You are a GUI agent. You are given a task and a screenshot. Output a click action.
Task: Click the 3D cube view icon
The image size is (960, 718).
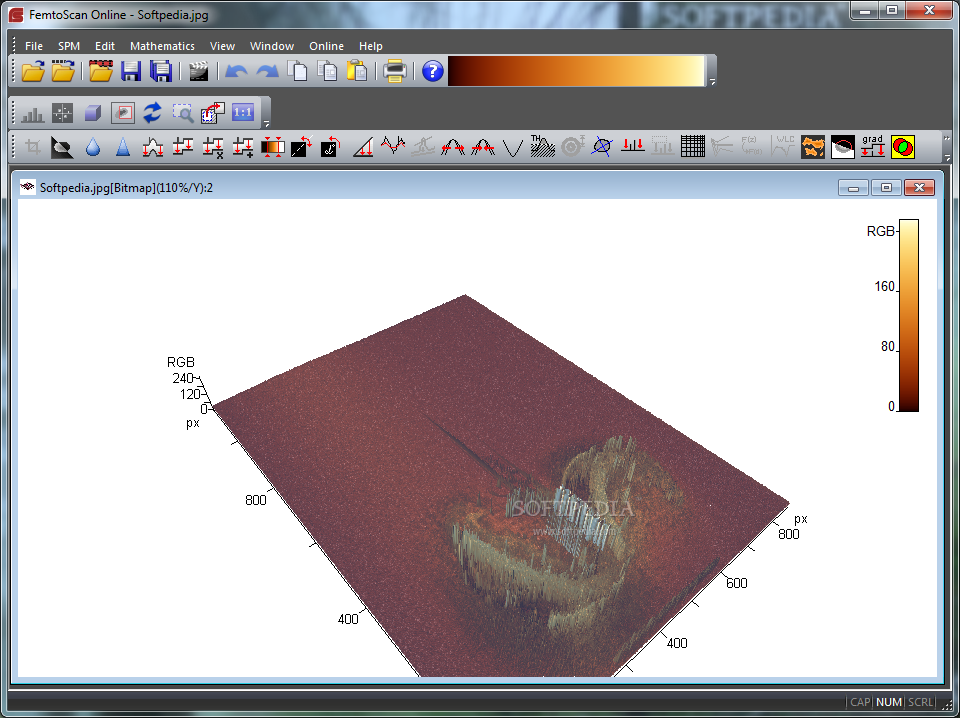[92, 113]
